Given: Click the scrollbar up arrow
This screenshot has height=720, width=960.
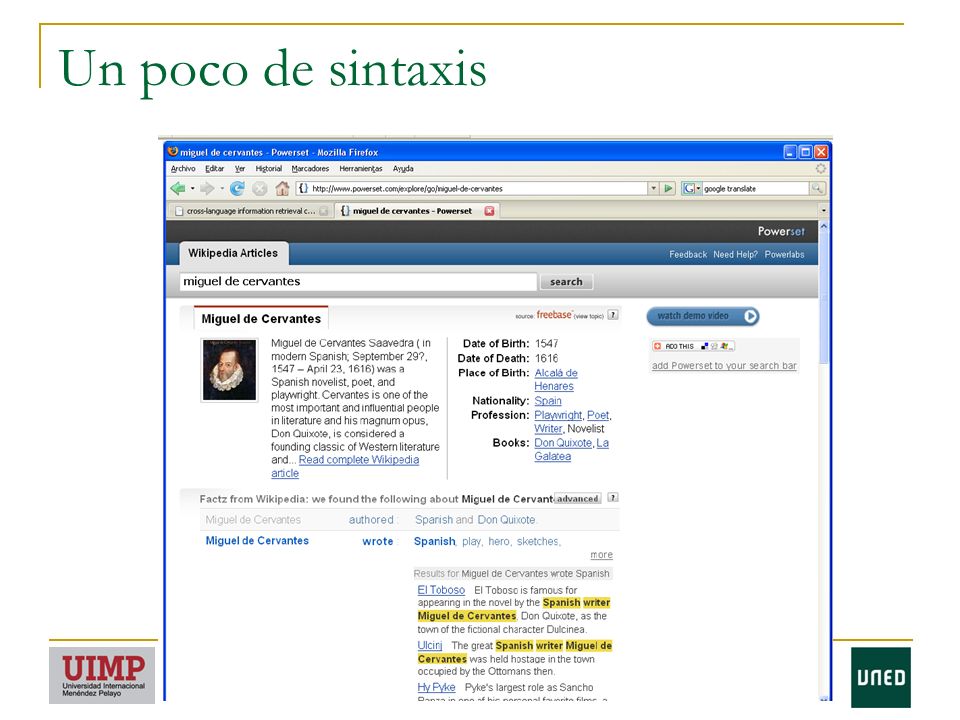Looking at the screenshot, I should (823, 226).
